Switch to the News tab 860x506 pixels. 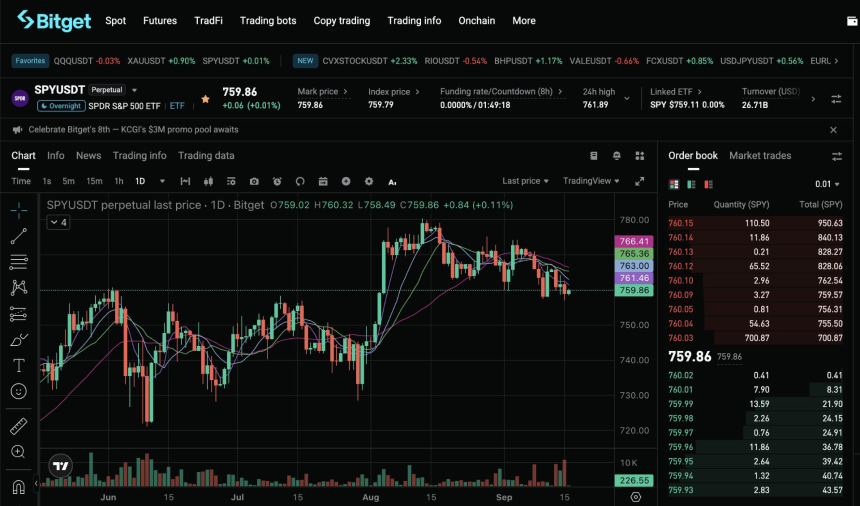[x=88, y=156]
